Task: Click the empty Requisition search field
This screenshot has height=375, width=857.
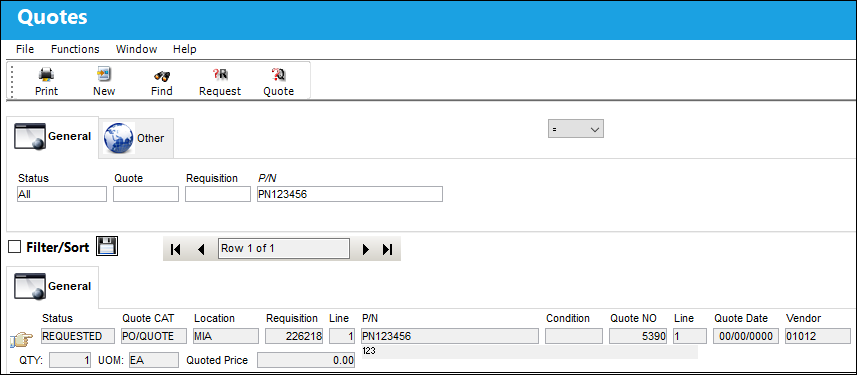Action: point(218,194)
